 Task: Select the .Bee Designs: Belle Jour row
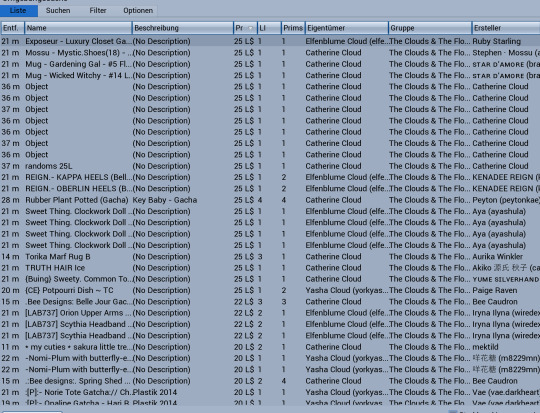pyautogui.click(x=270, y=302)
